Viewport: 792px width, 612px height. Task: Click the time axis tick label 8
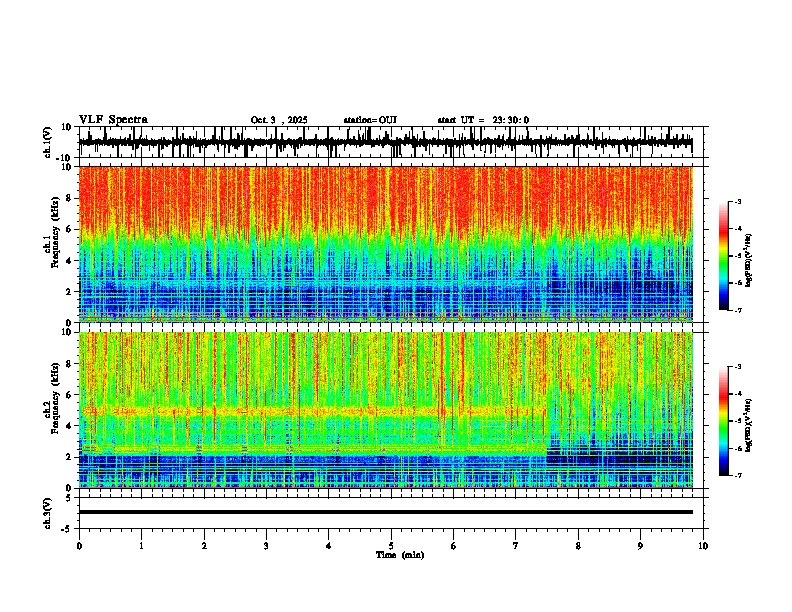click(578, 546)
